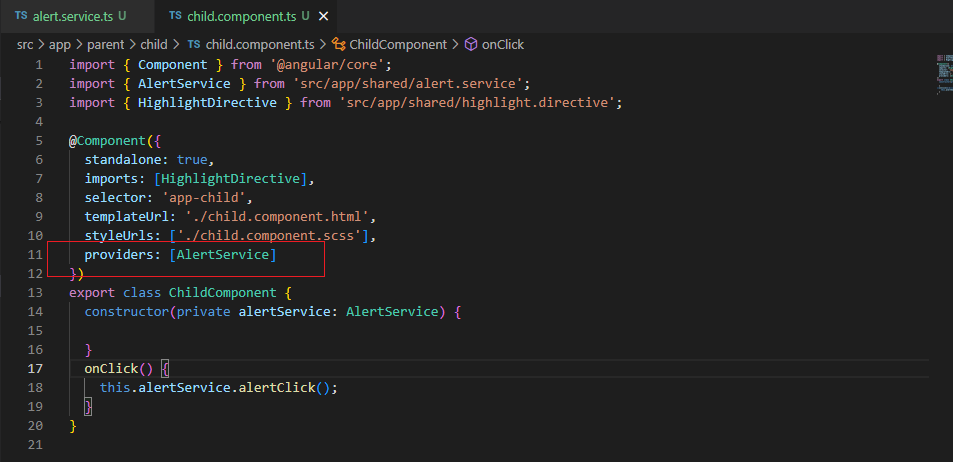The height and width of the screenshot is (462, 953).
Task: Click the TS icon on child.component.ts tab
Action: [176, 16]
